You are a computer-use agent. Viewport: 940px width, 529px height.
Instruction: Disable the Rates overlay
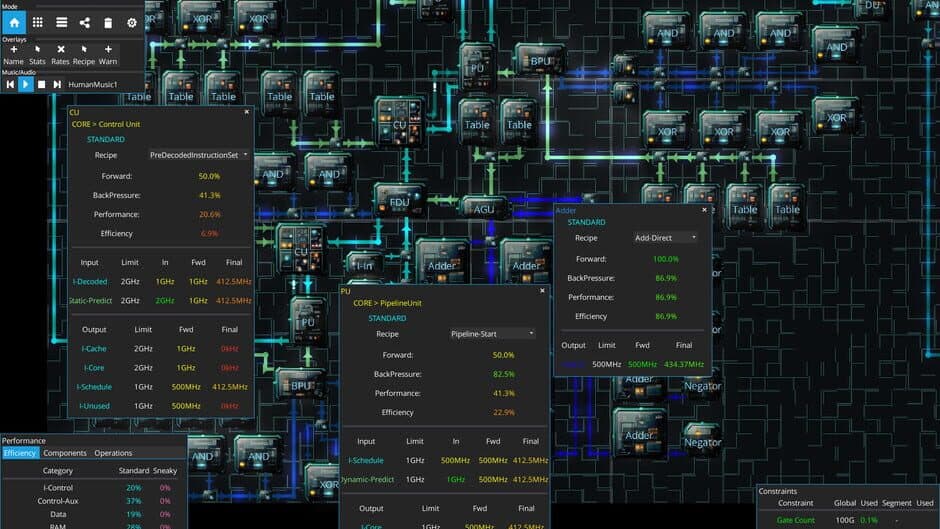pyautogui.click(x=61, y=54)
